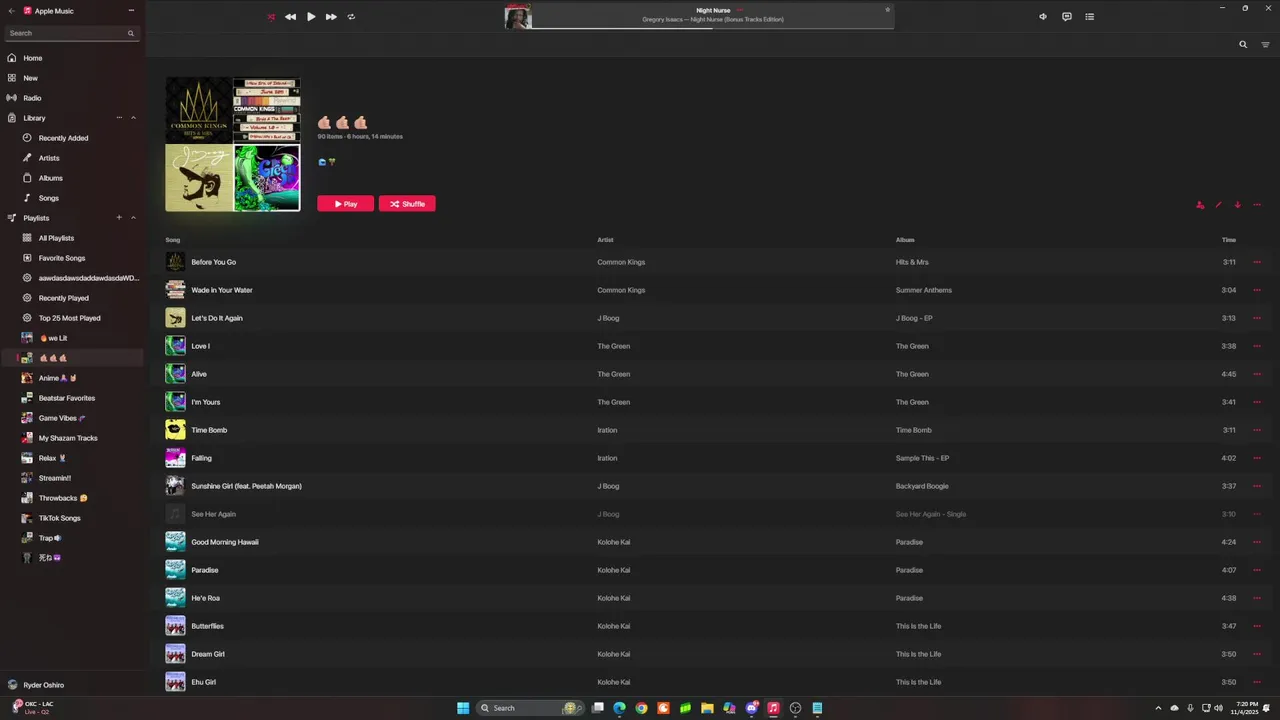Sort by the Album column header
The image size is (1280, 720).
click(905, 240)
